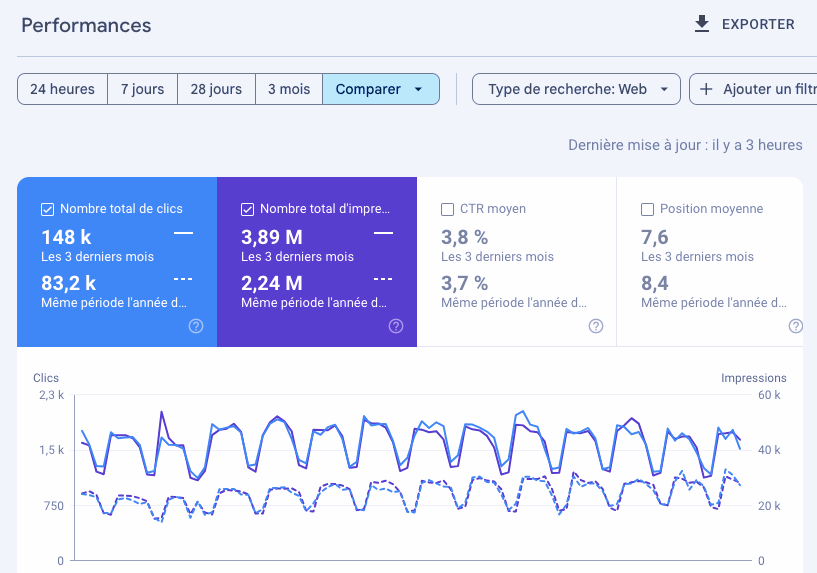The height and width of the screenshot is (573, 817).
Task: Enable the CTR moyen checkbox
Action: coord(447,209)
